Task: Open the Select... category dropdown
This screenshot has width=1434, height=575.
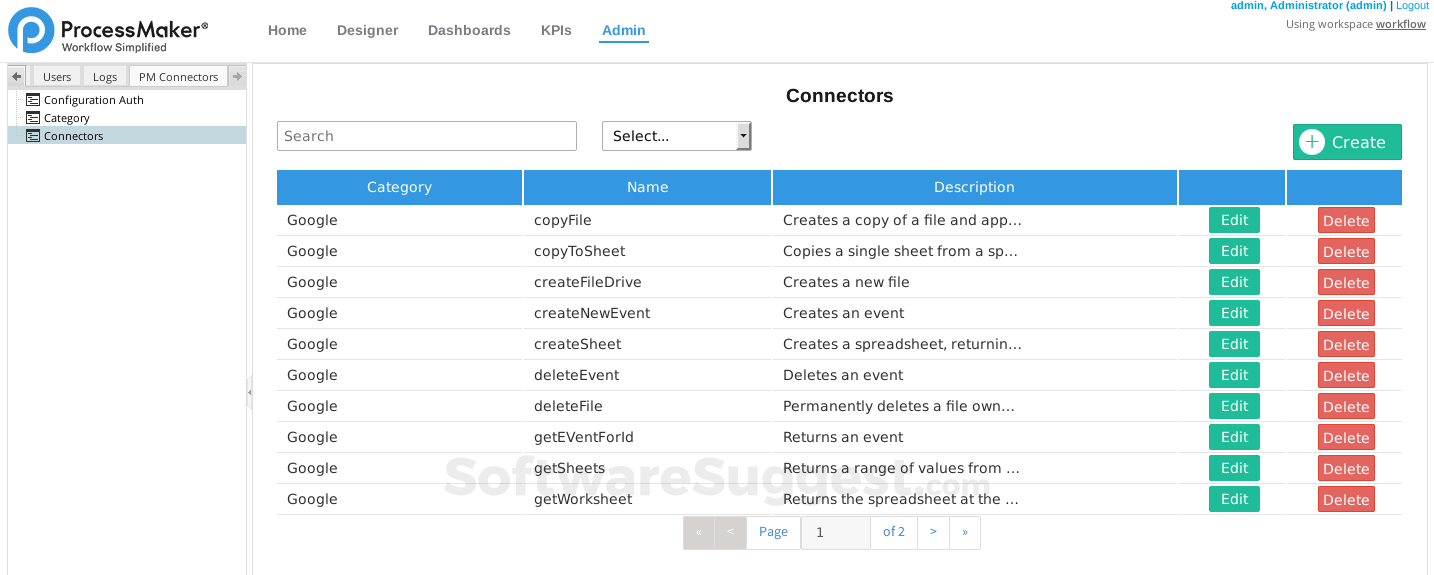Action: click(x=676, y=136)
